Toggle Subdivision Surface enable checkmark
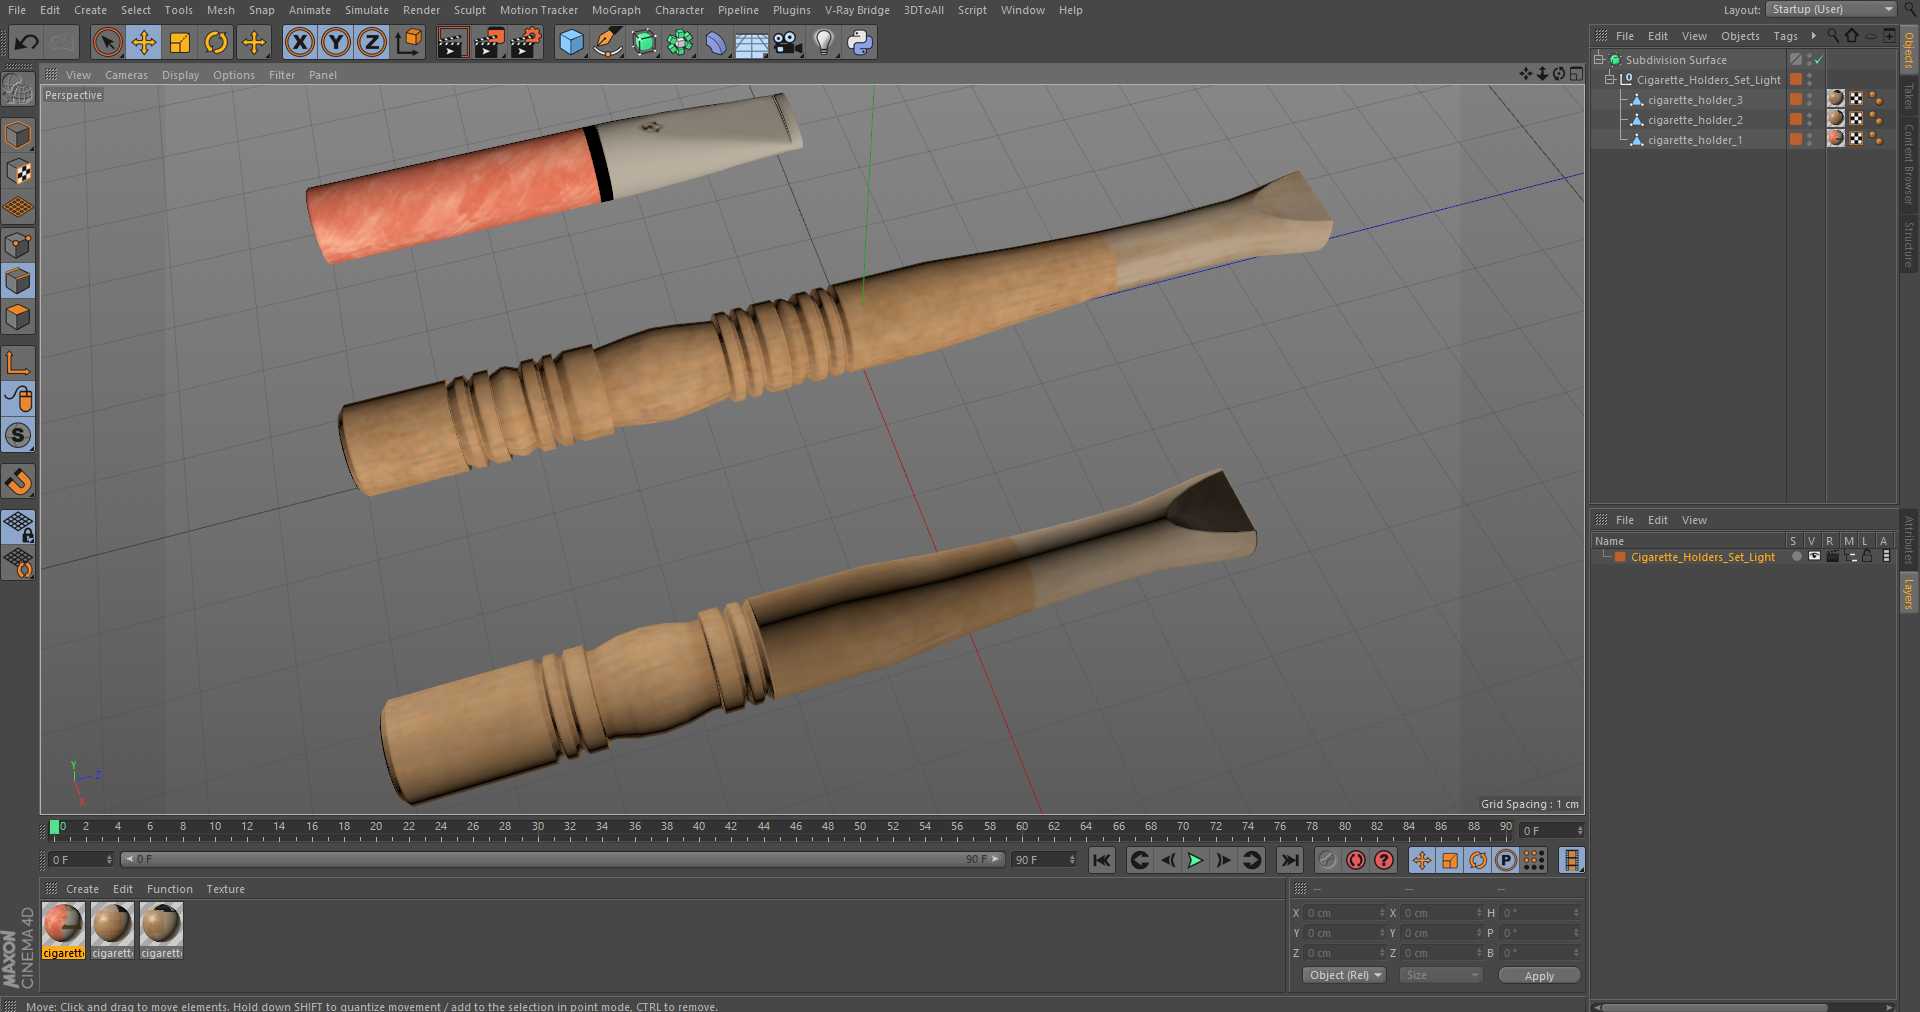1920x1012 pixels. (1819, 60)
